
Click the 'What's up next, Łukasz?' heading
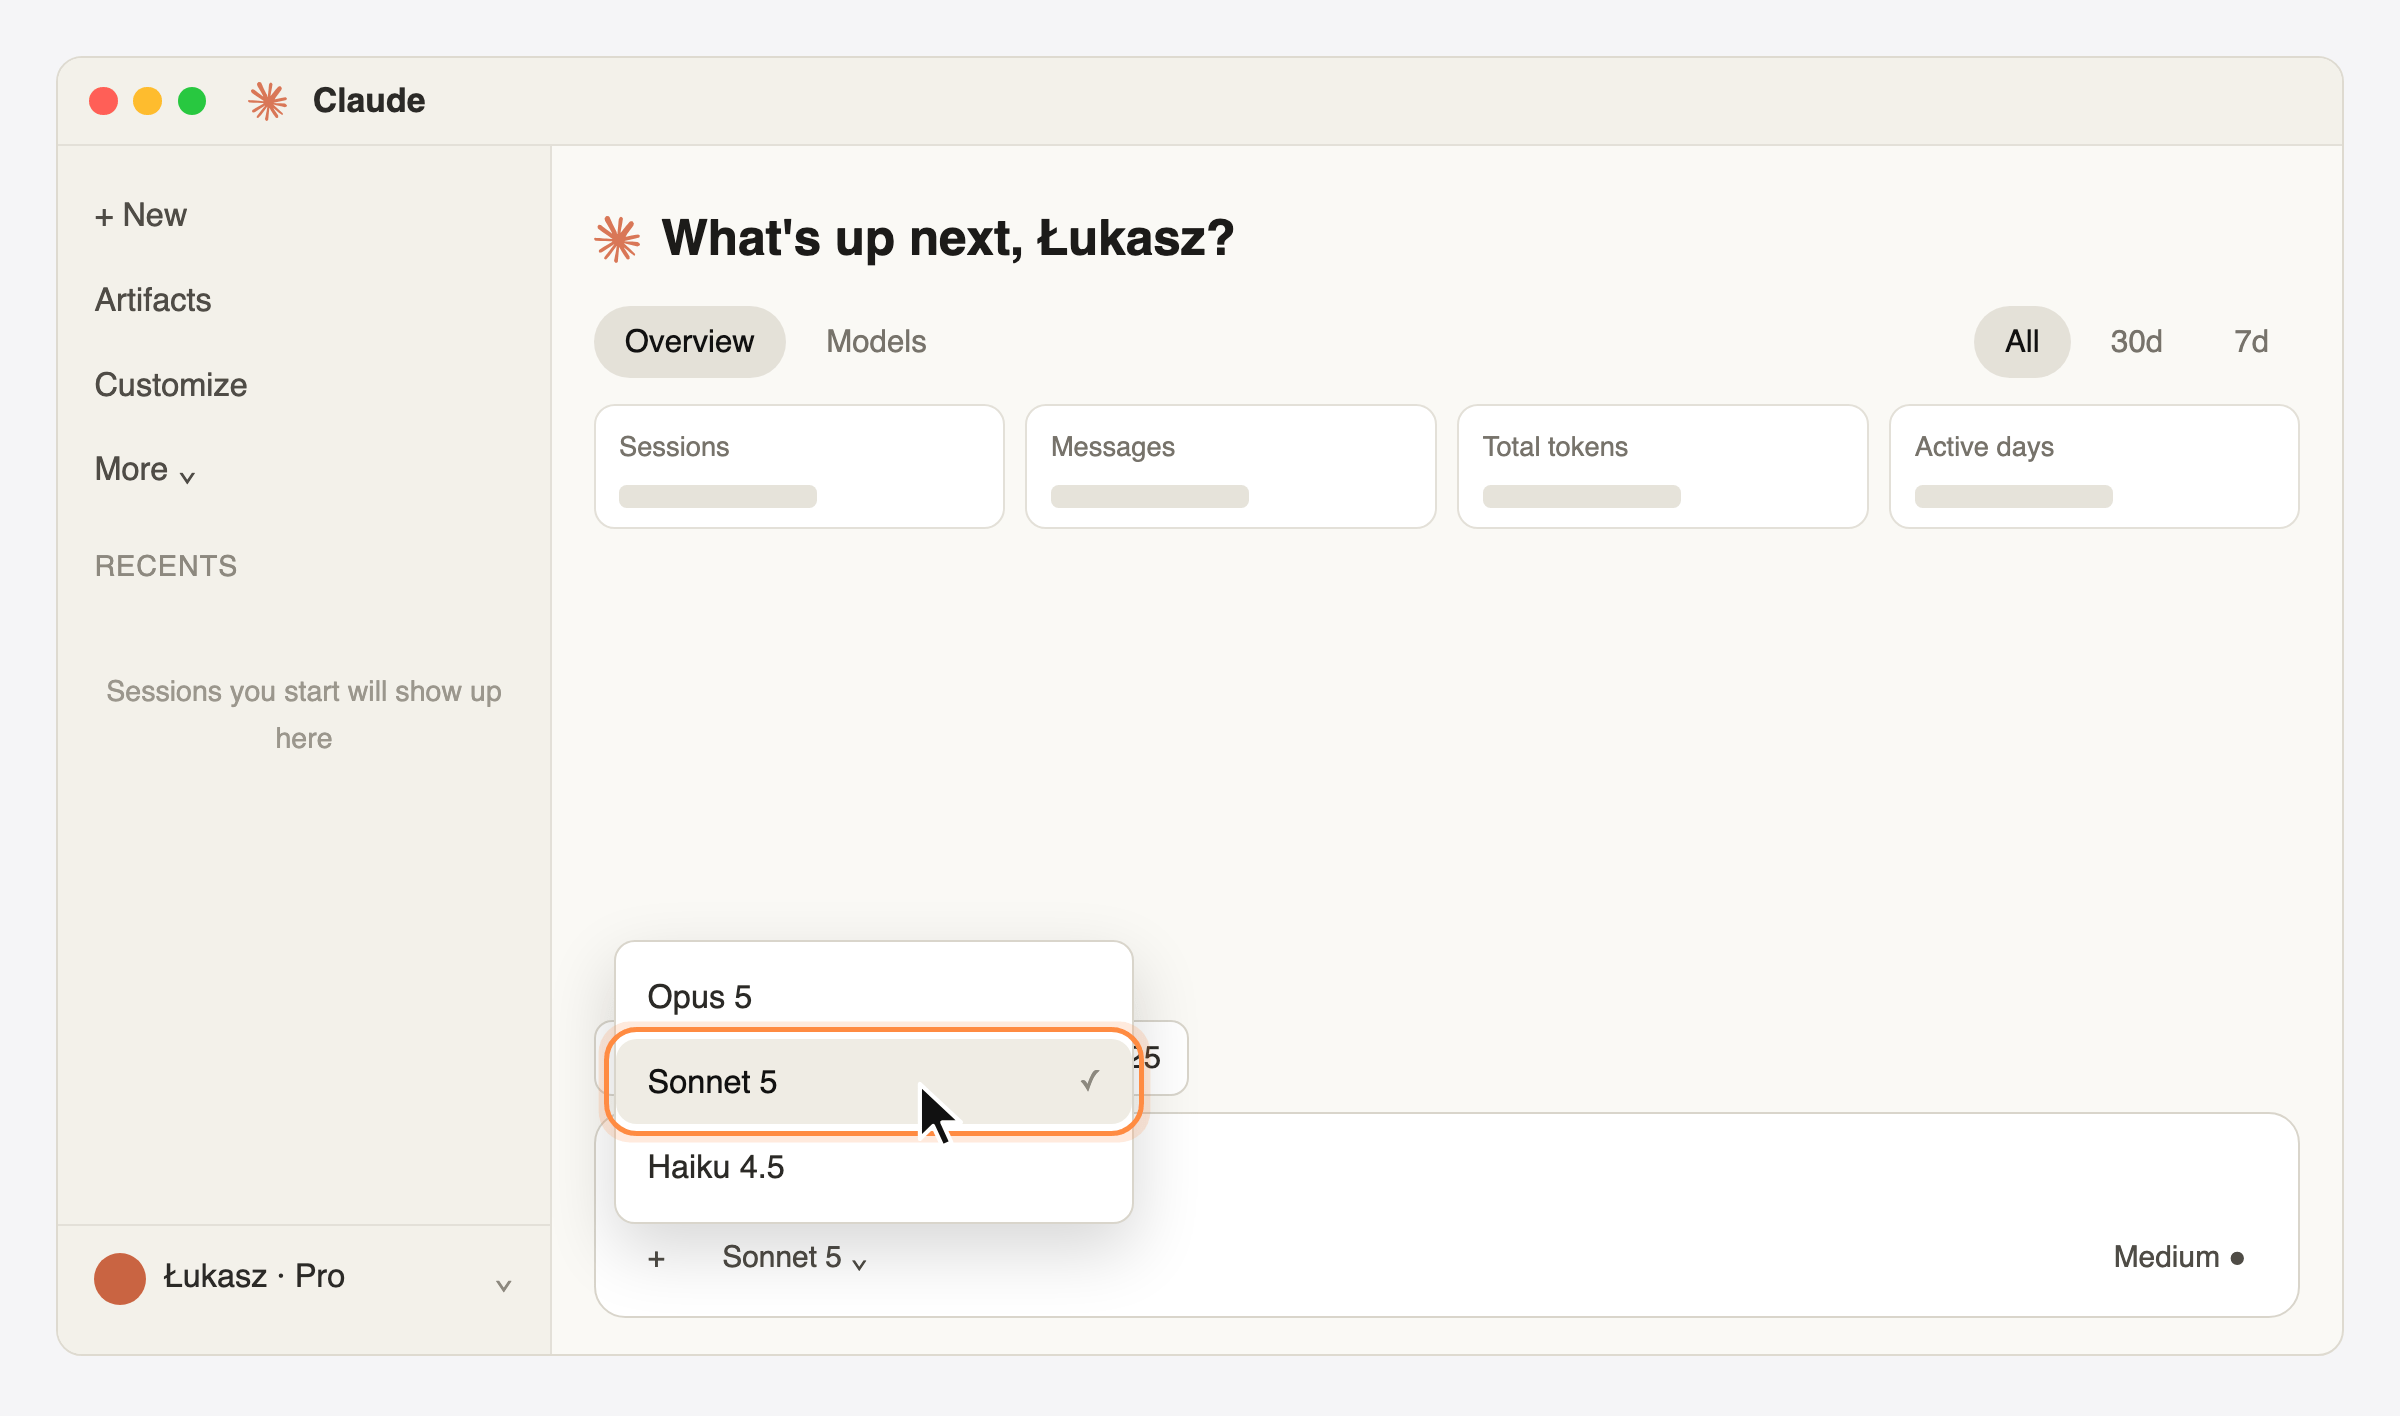pos(948,239)
